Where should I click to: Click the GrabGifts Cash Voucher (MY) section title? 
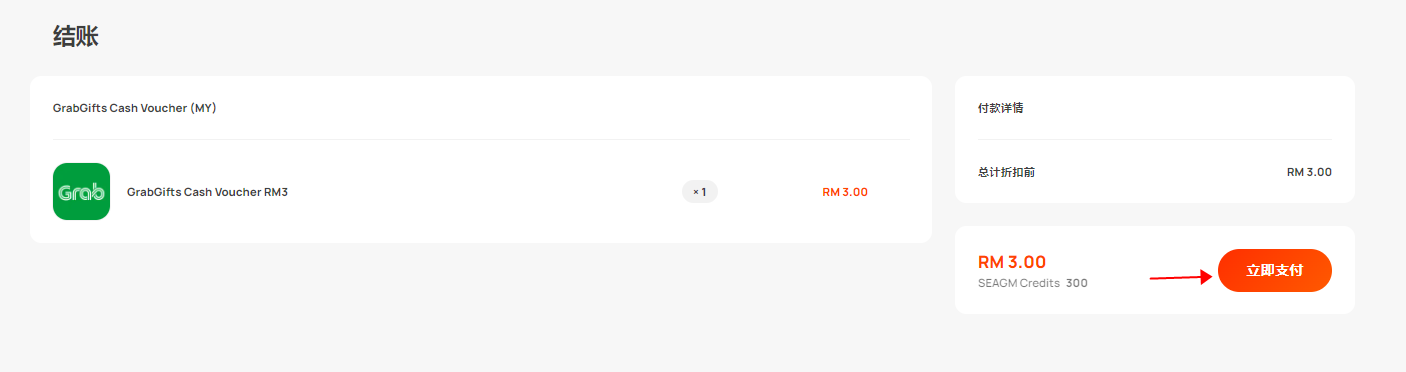[x=135, y=108]
